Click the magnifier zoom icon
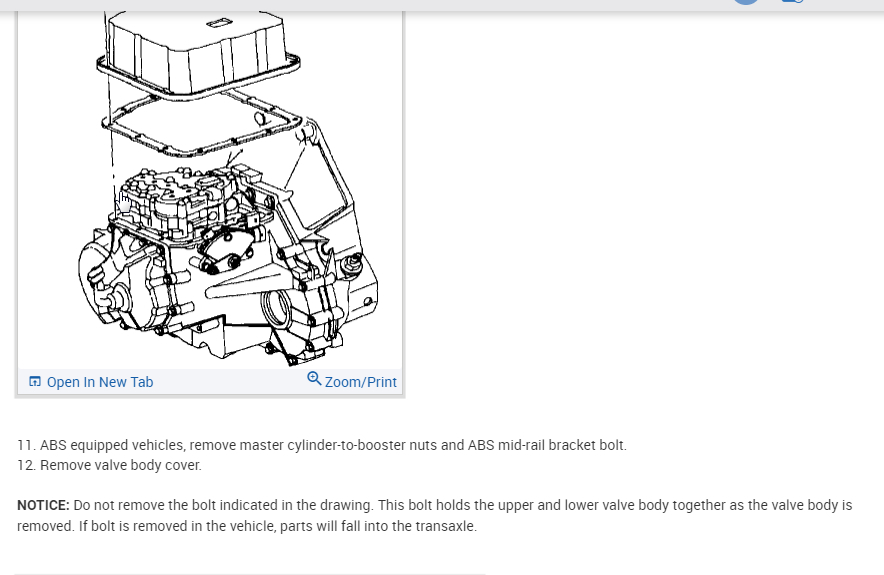The height and width of the screenshot is (575, 884). click(314, 378)
